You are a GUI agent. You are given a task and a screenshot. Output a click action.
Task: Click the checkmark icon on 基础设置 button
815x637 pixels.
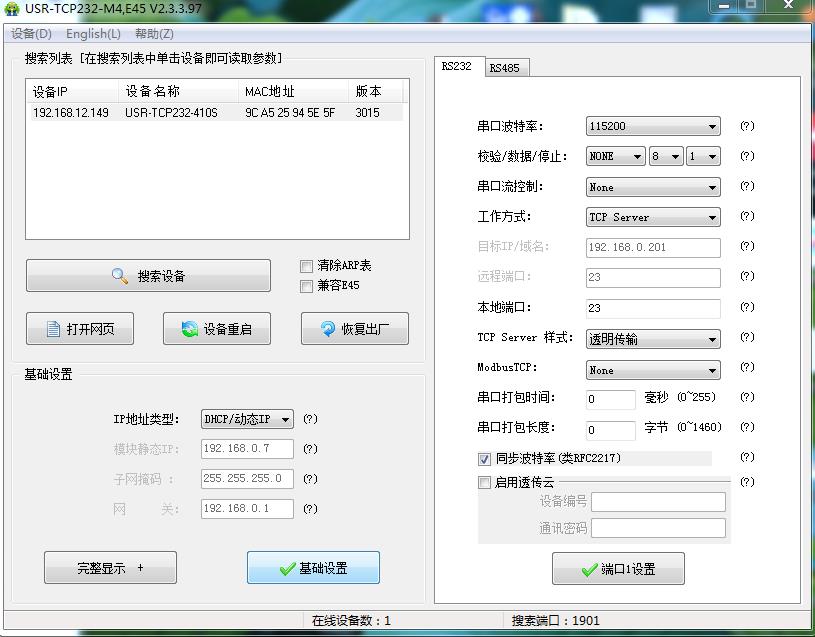287,568
